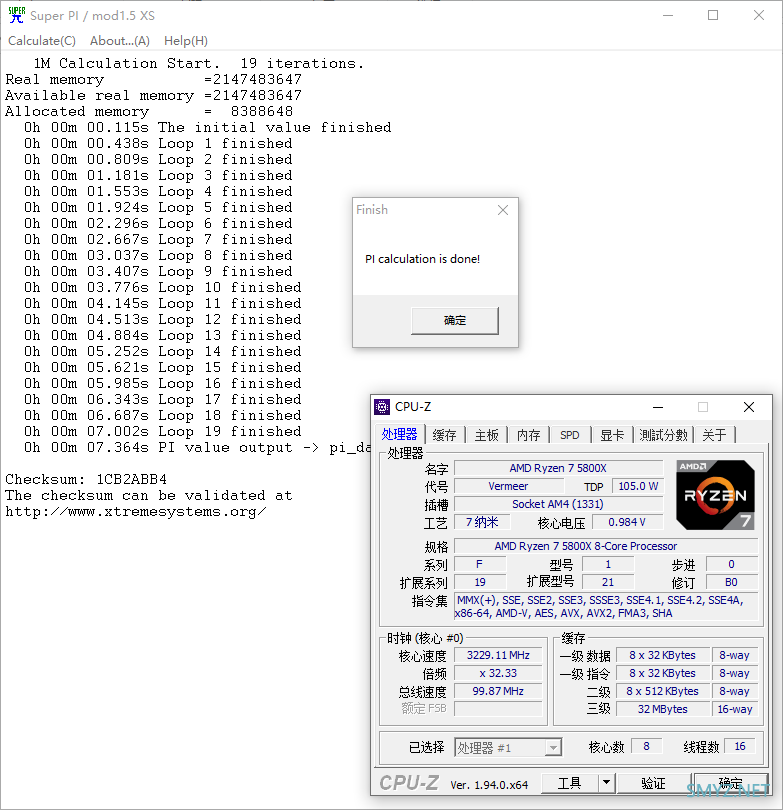Close the CPU-Z window

[x=749, y=407]
